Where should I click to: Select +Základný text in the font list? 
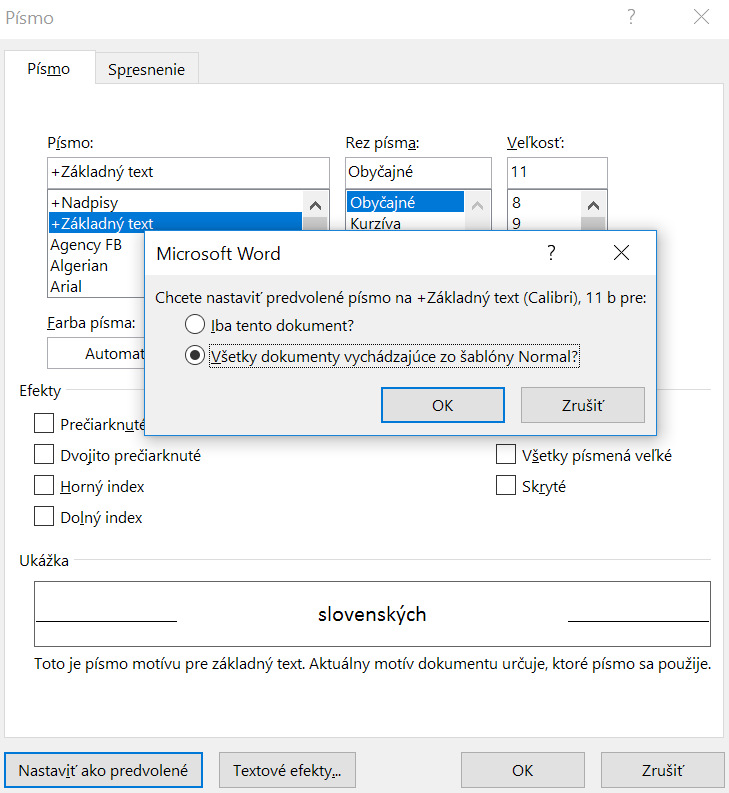[x=175, y=223]
